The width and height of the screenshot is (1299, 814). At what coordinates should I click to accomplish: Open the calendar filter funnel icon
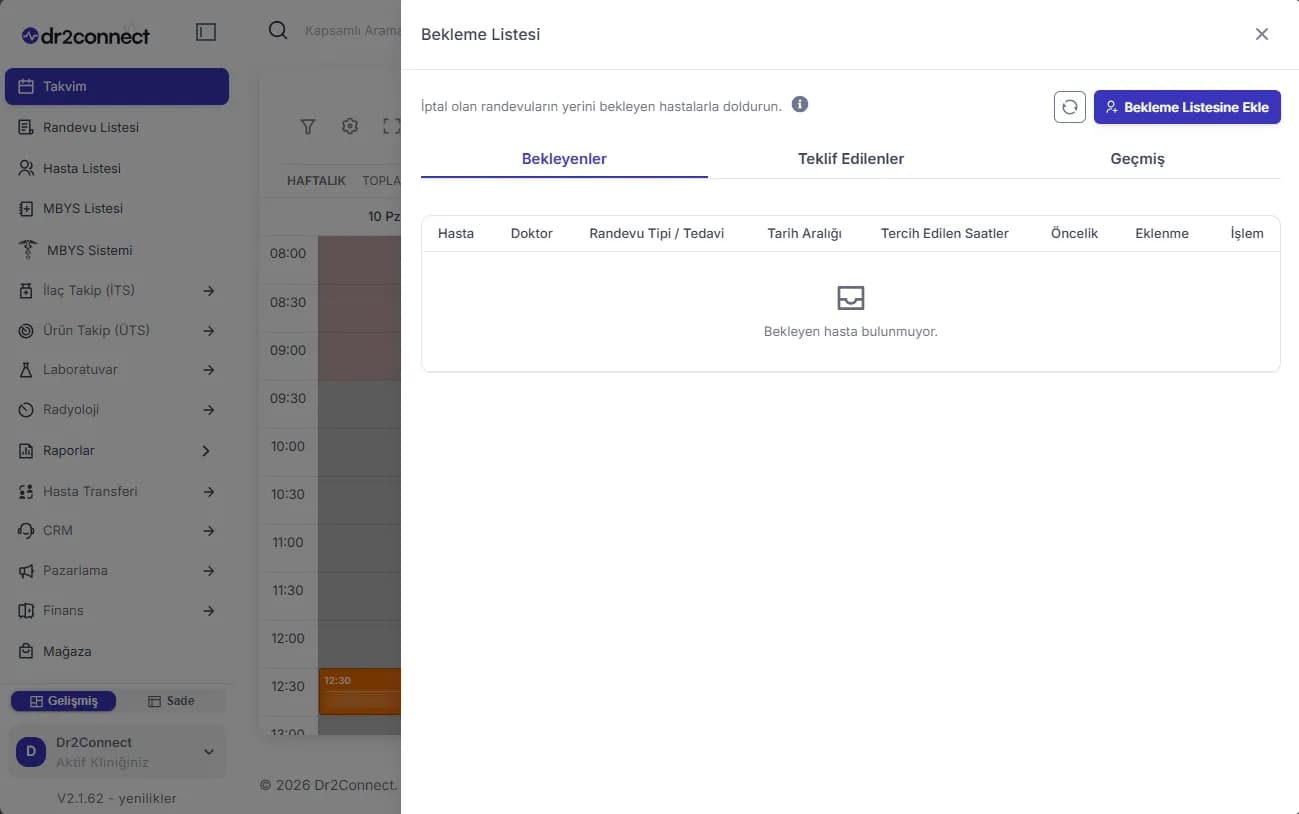pyautogui.click(x=308, y=126)
